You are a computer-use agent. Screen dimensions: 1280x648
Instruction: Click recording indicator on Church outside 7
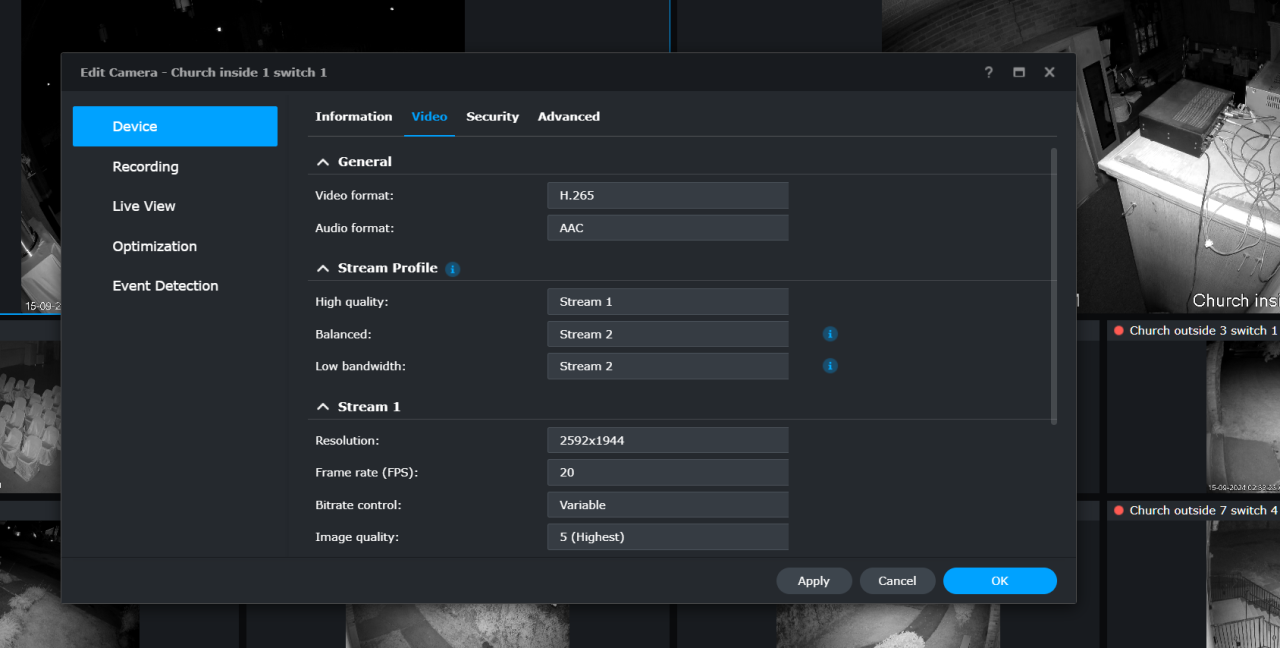pyautogui.click(x=1117, y=510)
